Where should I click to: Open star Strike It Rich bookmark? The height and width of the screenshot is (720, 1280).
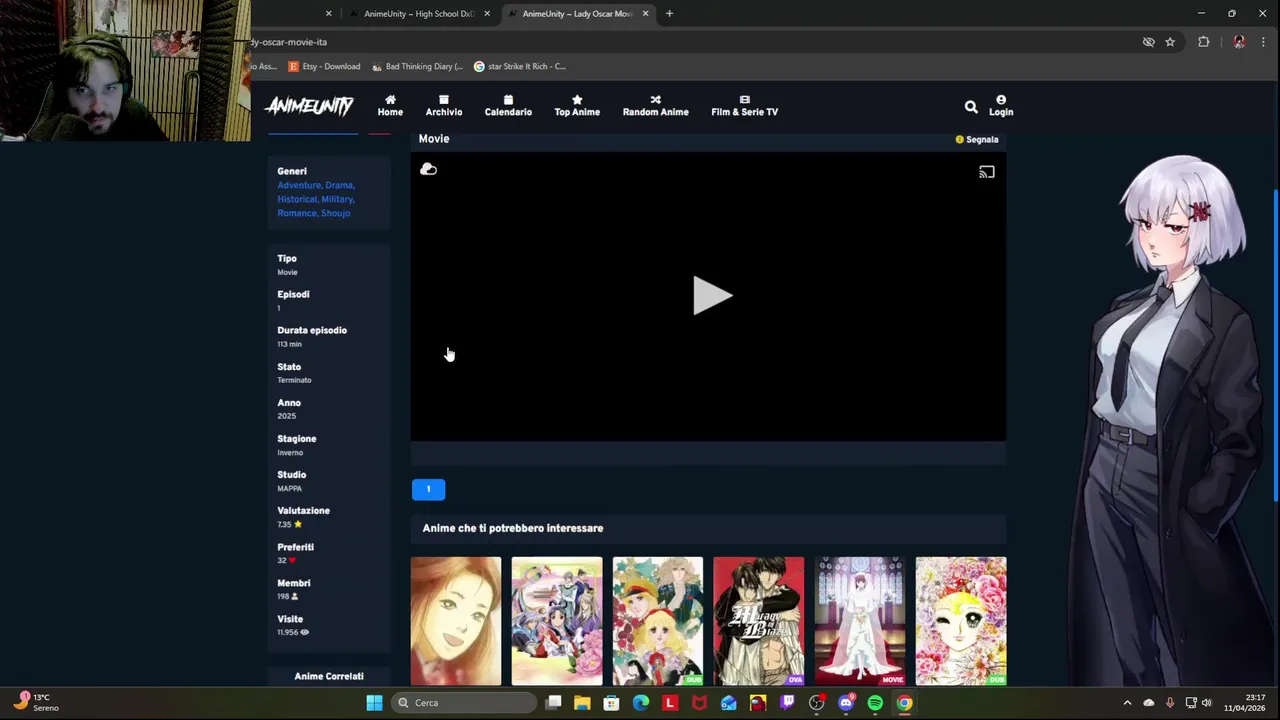pyautogui.click(x=520, y=66)
